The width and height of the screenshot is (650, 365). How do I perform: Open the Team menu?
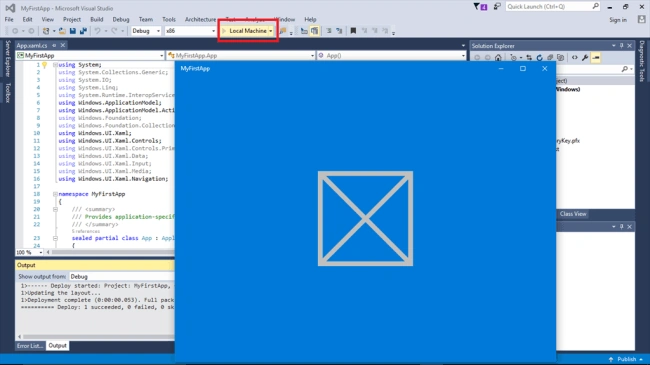pos(146,19)
